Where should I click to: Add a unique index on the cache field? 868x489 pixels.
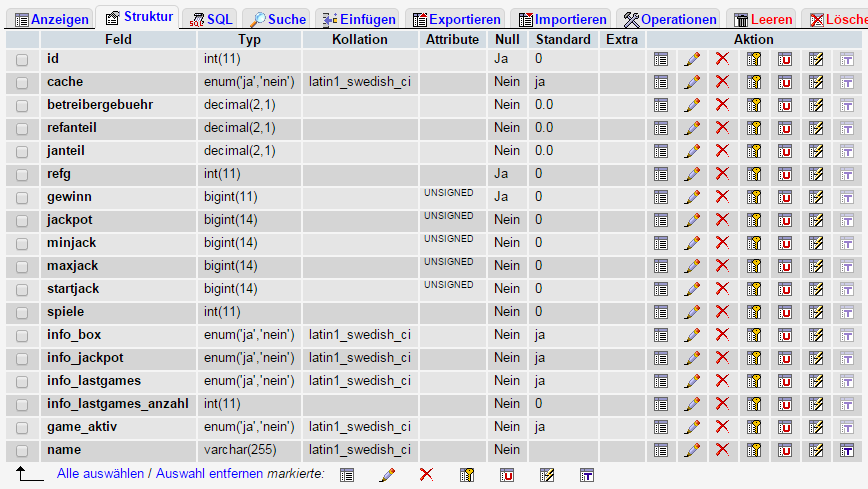point(785,82)
